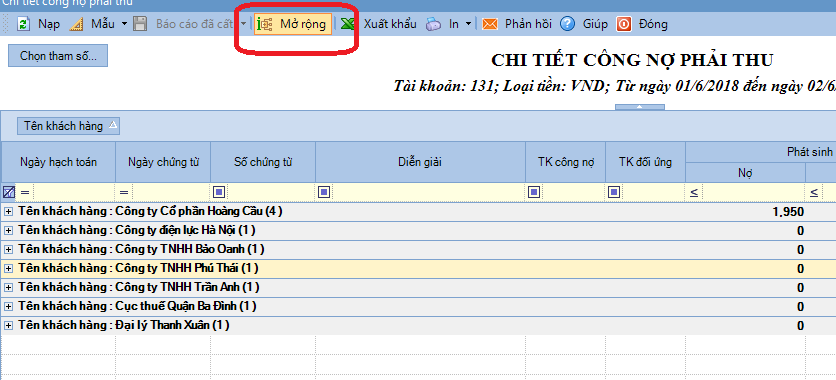Click the In printer icon
Screen dimensions: 836x380
coord(433,24)
